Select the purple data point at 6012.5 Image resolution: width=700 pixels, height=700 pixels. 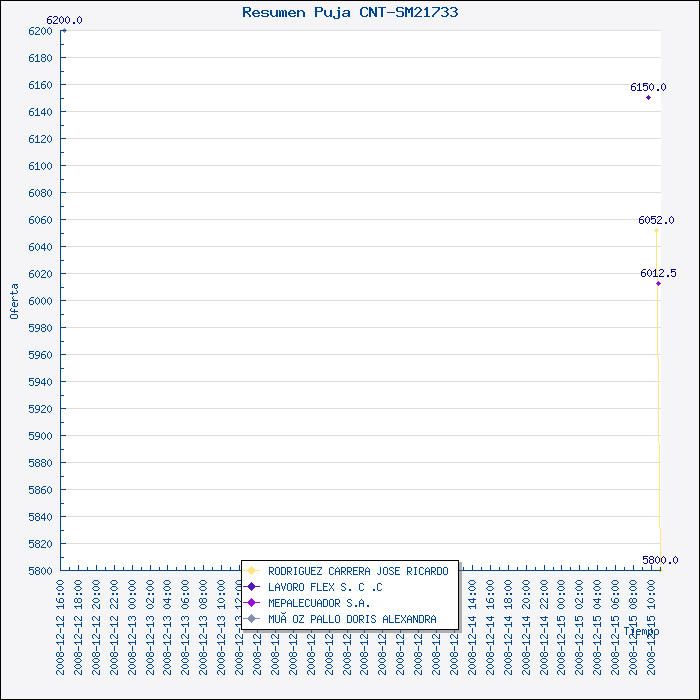[x=658, y=283]
